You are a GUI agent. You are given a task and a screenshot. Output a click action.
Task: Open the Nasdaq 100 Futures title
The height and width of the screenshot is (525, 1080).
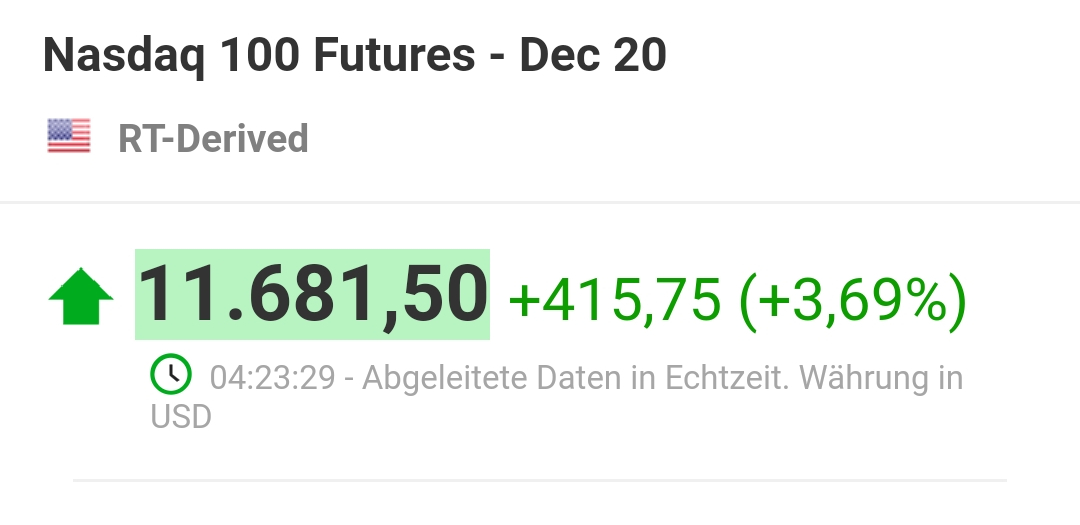pos(354,56)
